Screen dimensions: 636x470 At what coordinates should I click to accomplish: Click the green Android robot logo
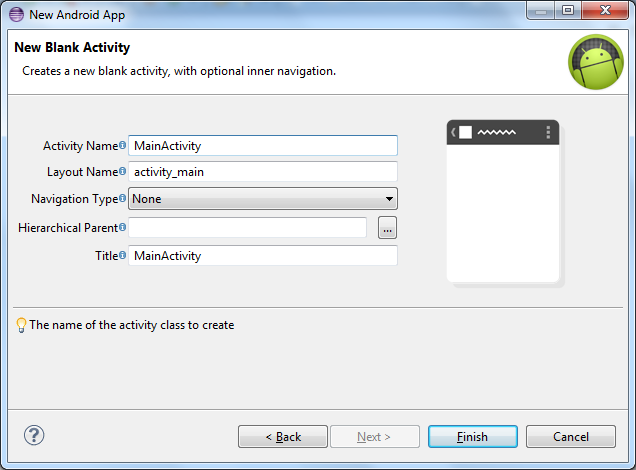click(595, 62)
